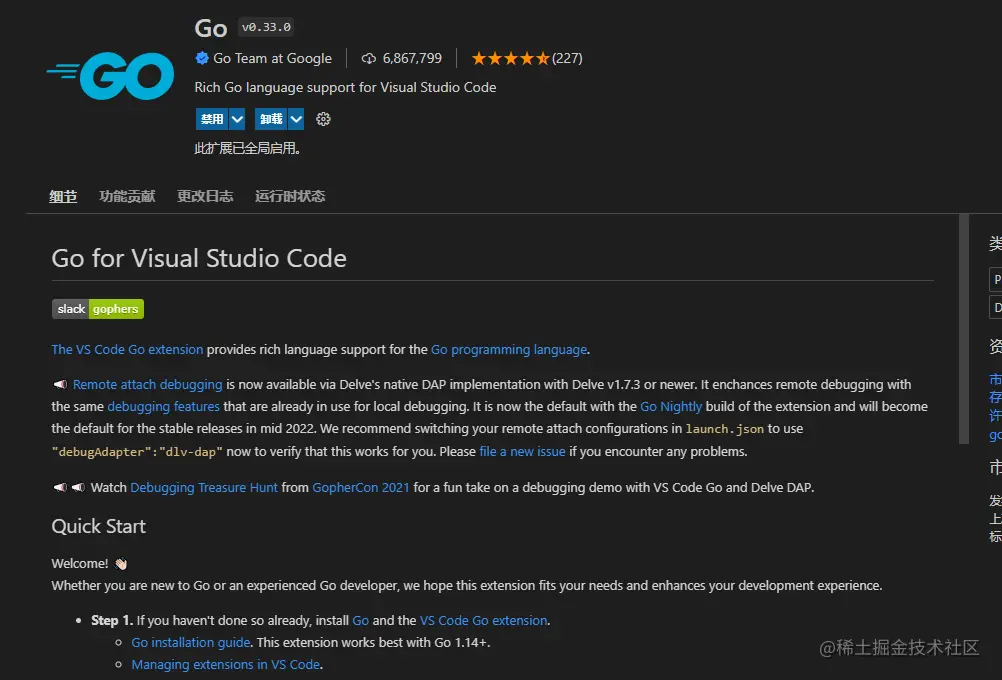This screenshot has width=1002, height=680.
Task: Click the 禁用 (Disable) button
Action: coord(211,119)
